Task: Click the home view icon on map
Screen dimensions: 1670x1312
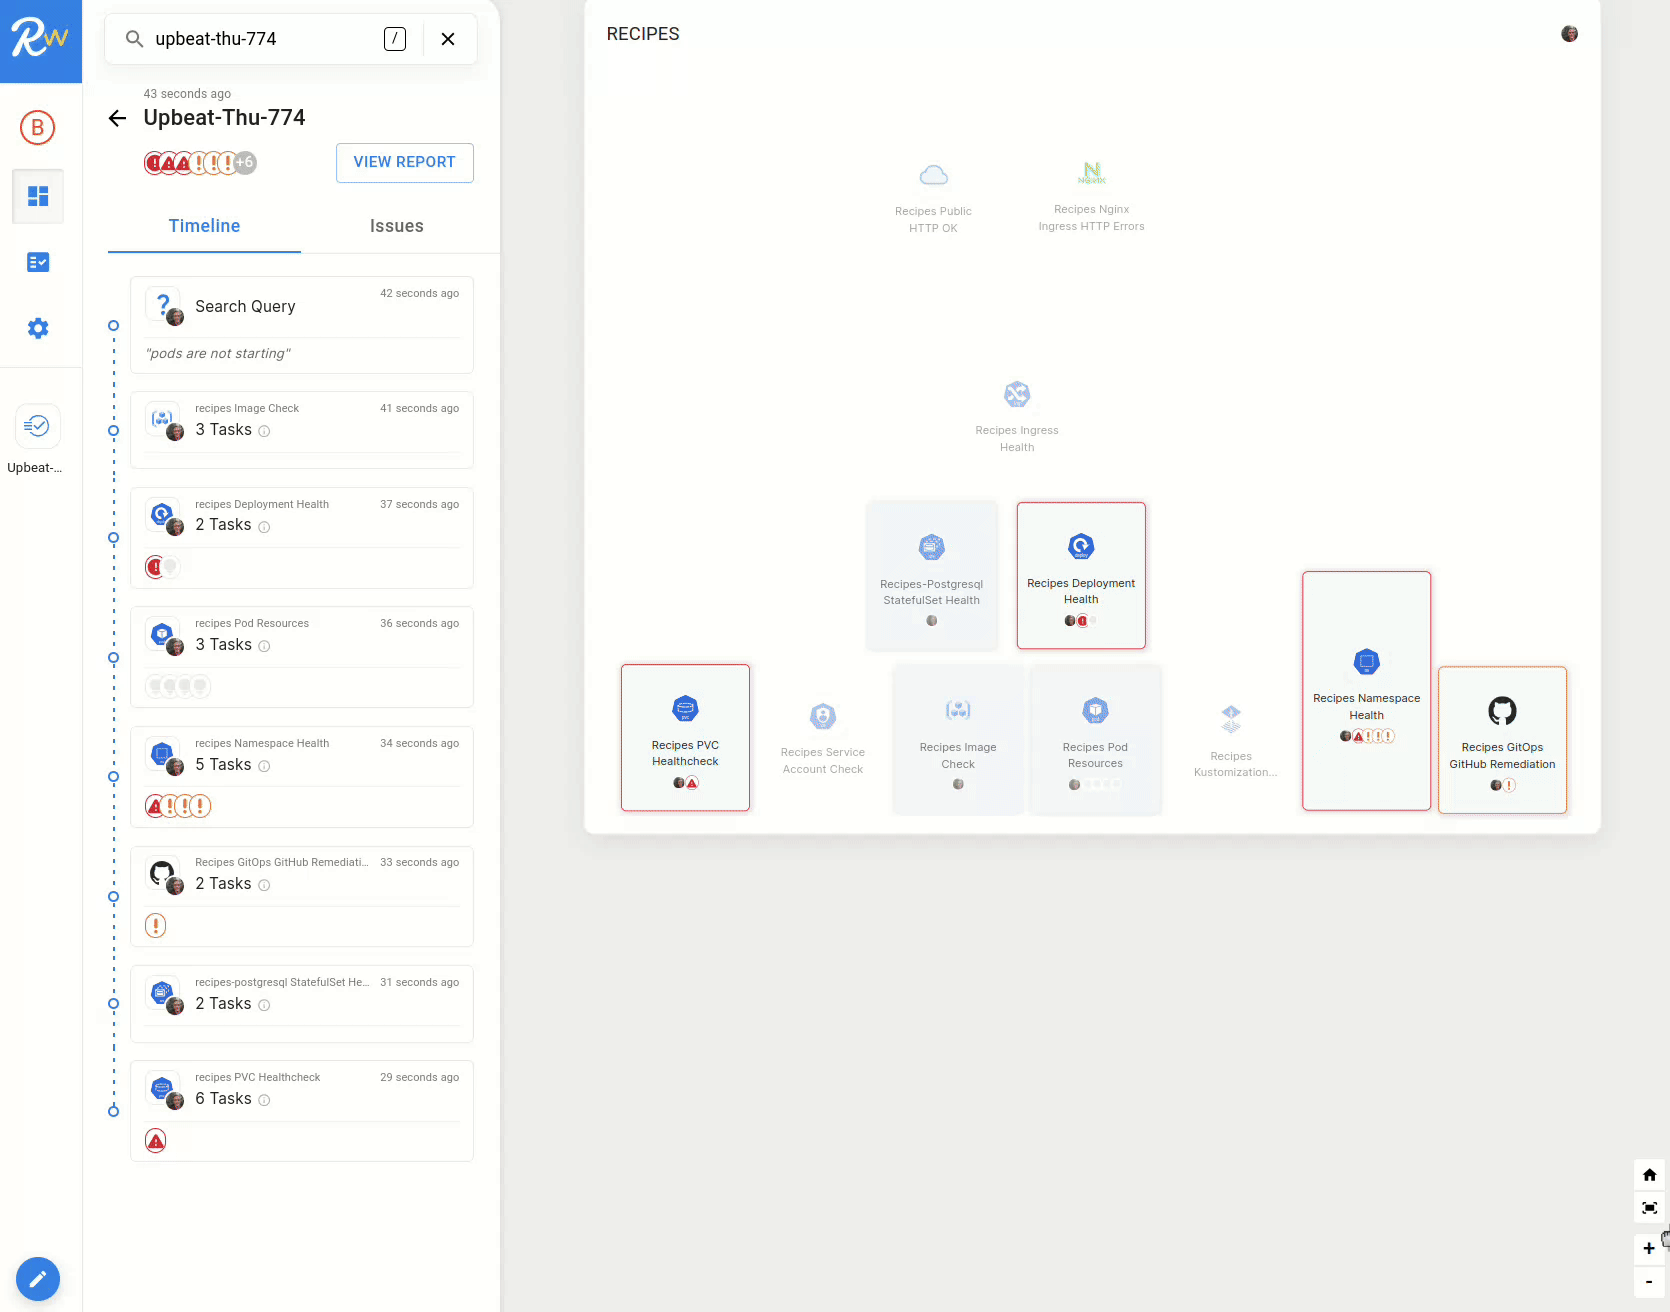Action: click(x=1649, y=1175)
